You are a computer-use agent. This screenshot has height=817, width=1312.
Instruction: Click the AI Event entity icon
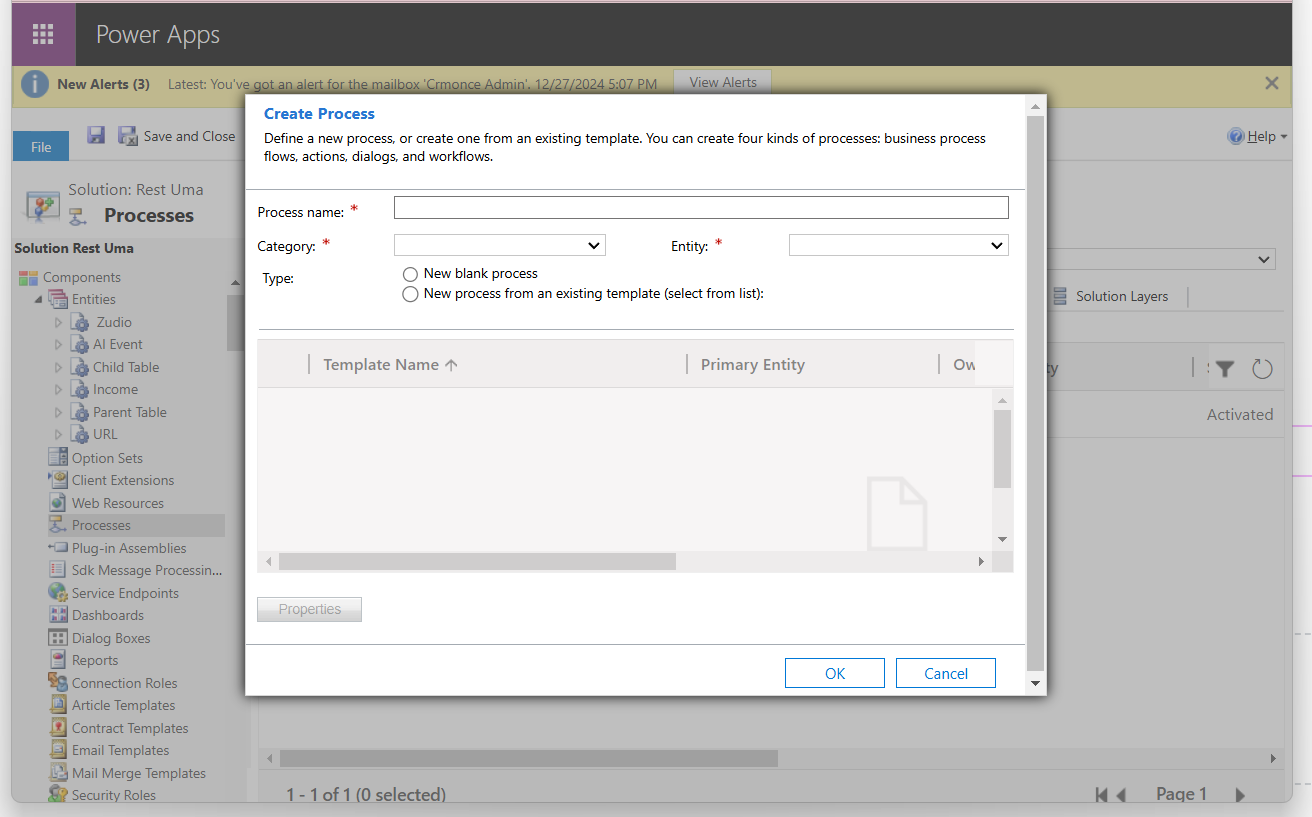click(80, 344)
